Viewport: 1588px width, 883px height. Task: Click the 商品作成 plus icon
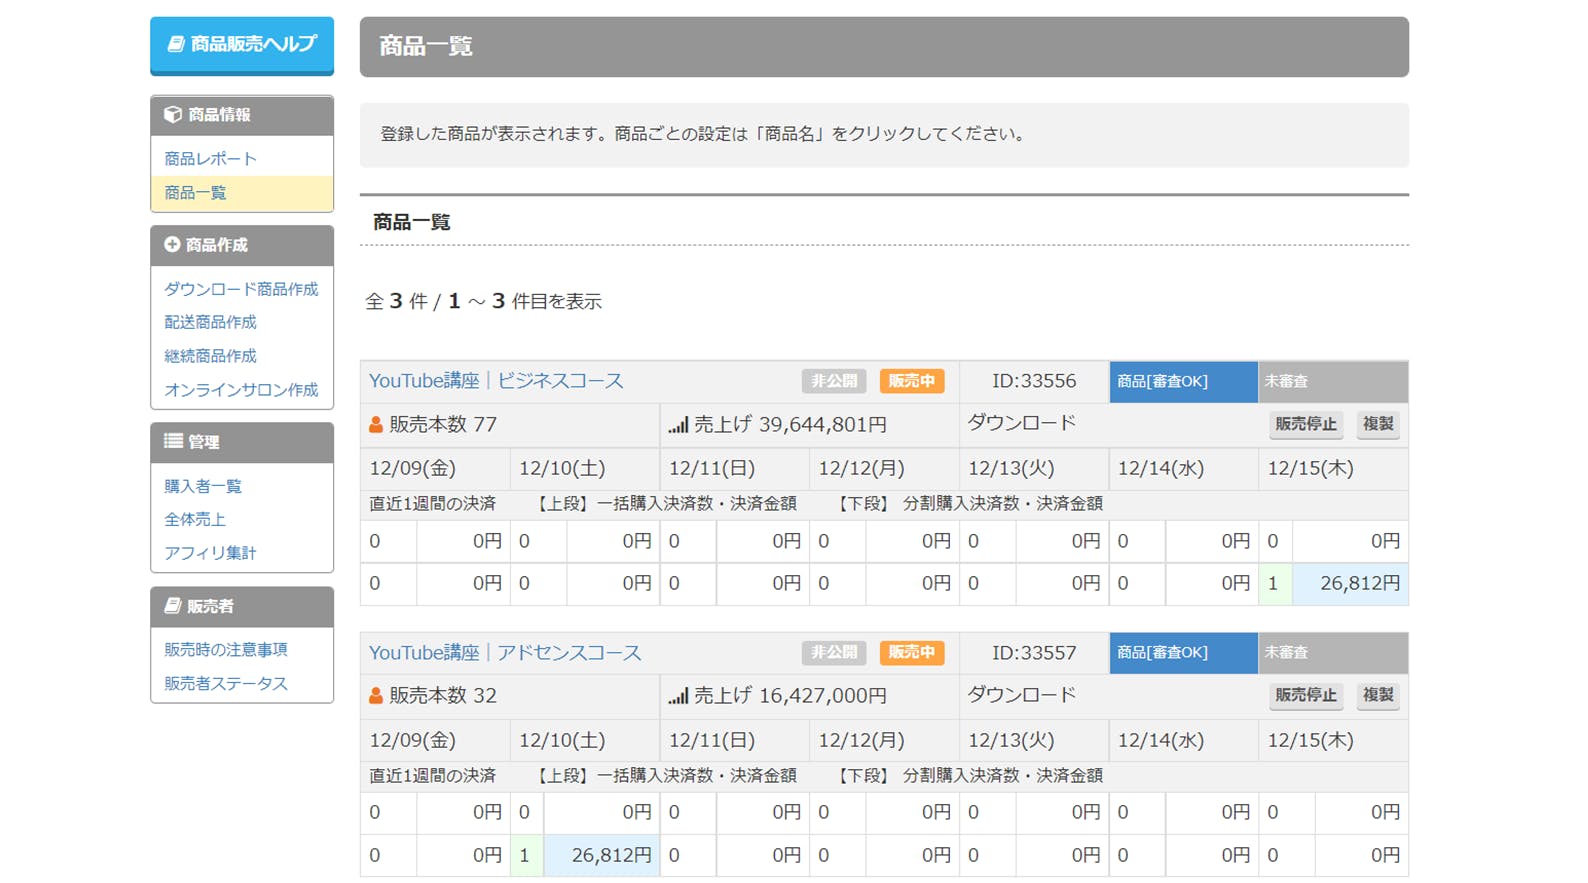point(172,245)
